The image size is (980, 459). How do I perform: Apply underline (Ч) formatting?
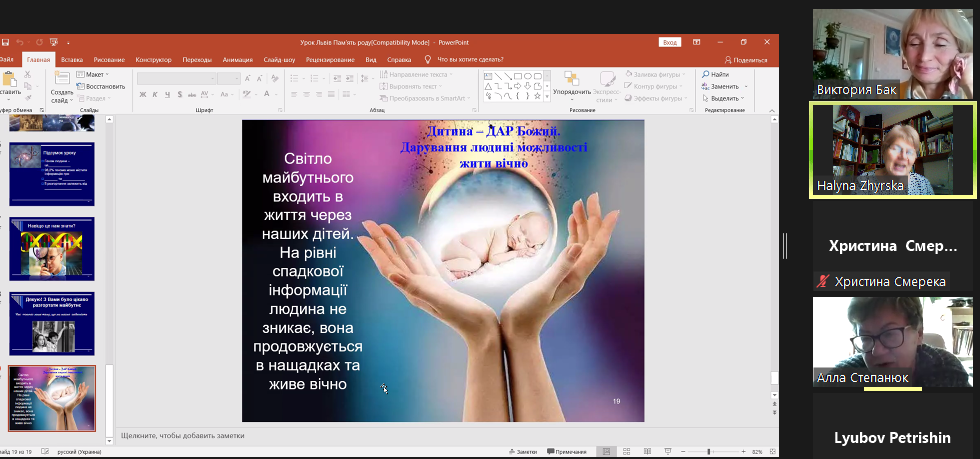(x=167, y=94)
